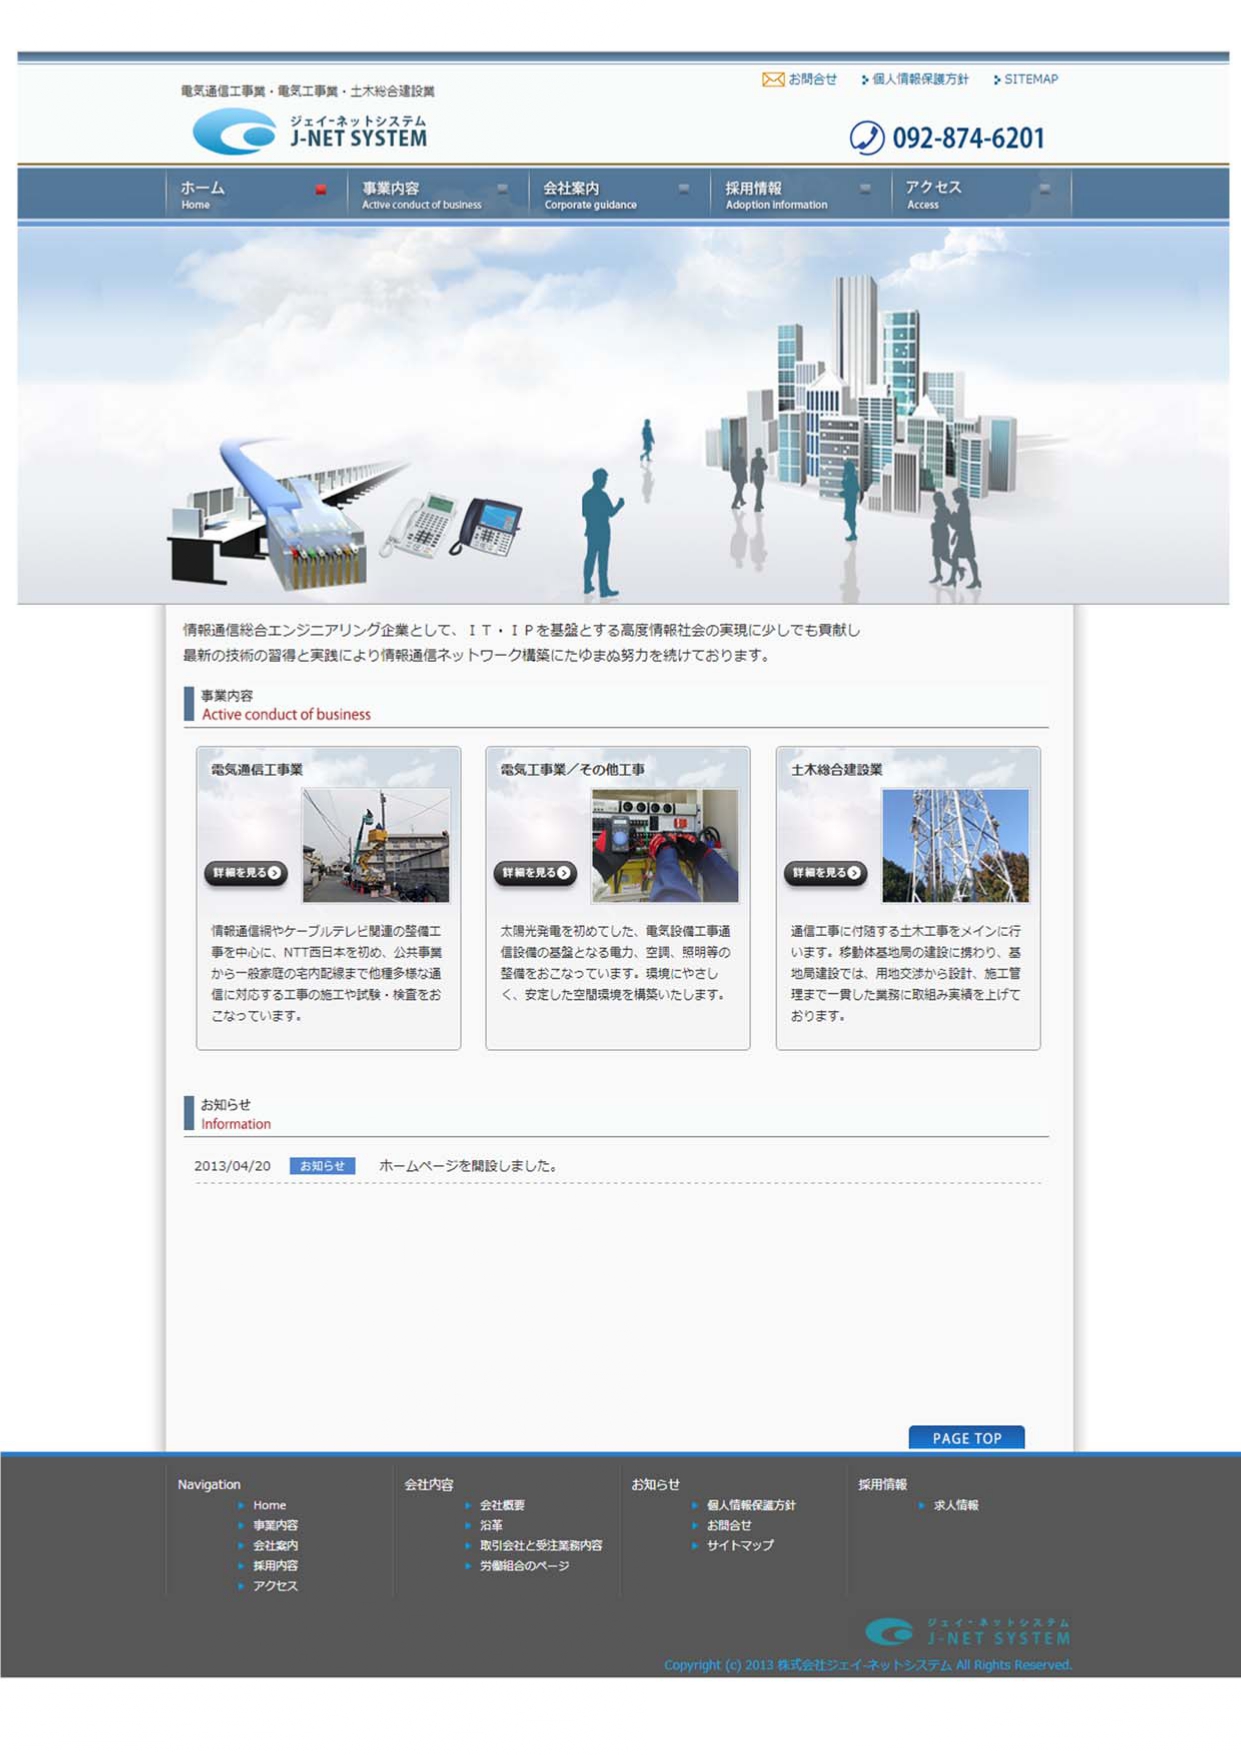Image resolution: width=1241 pixels, height=1755 pixels.
Task: Click the PAGE TOP button
Action: coord(966,1438)
